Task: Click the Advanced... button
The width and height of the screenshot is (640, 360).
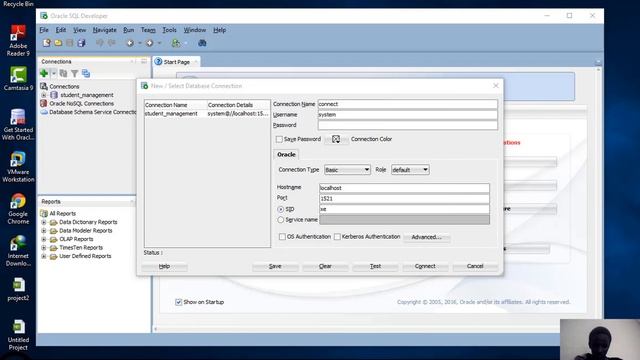Action: tap(427, 237)
